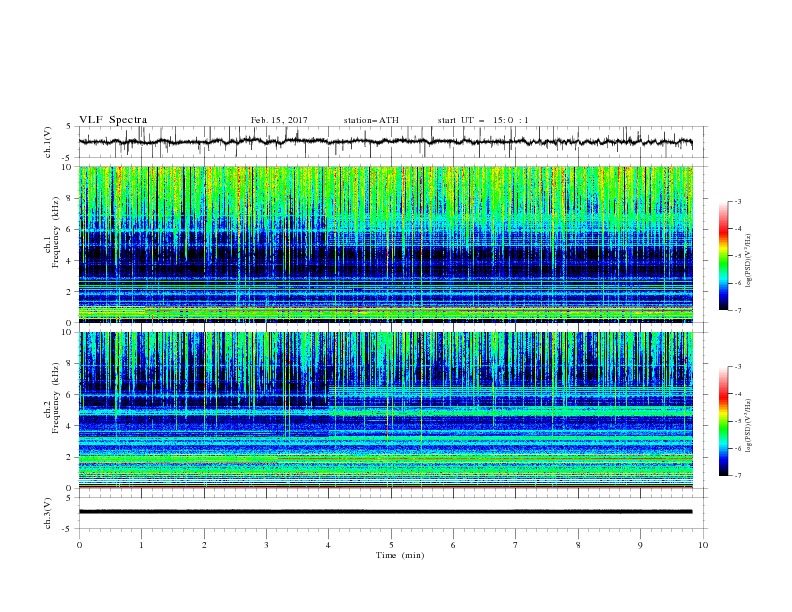This screenshot has height=612, width=792.
Task: Click the ch.2 spectrogram color bar
Action: [x=723, y=421]
